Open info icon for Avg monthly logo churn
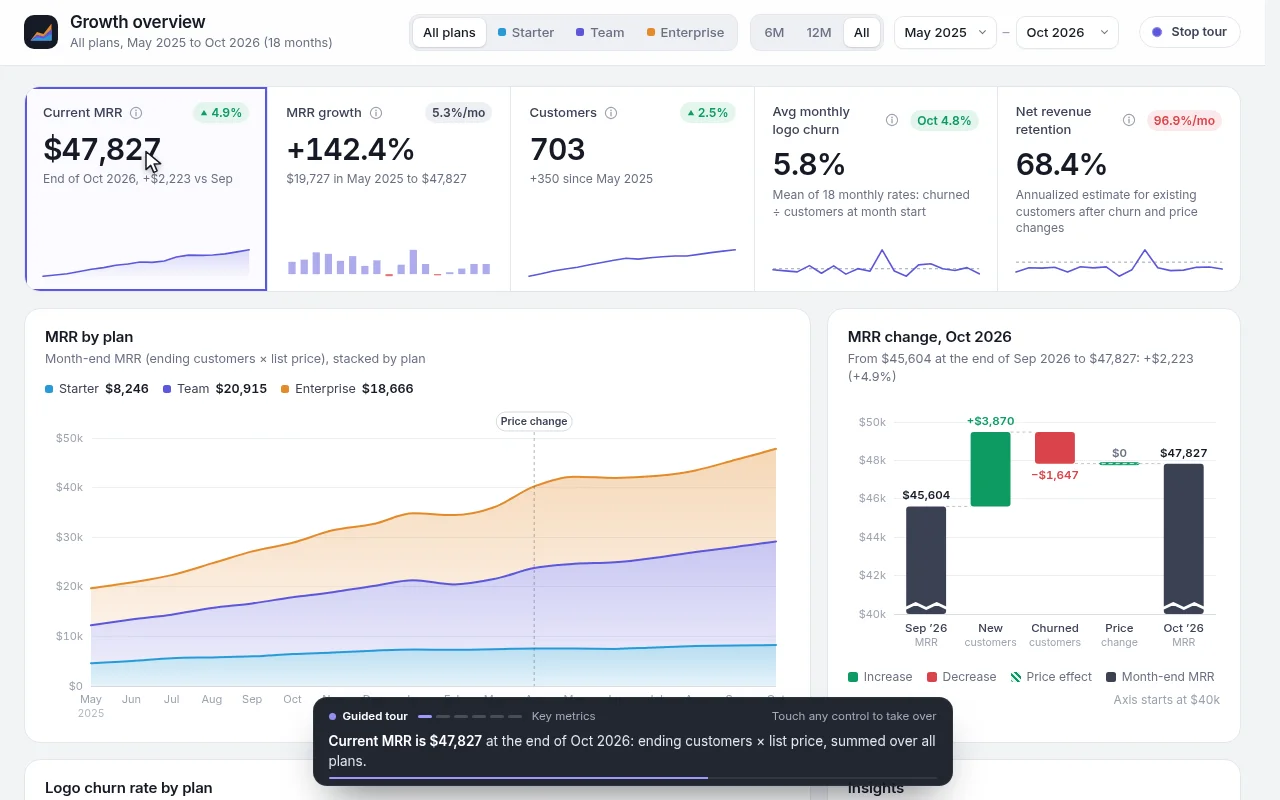 (x=892, y=120)
